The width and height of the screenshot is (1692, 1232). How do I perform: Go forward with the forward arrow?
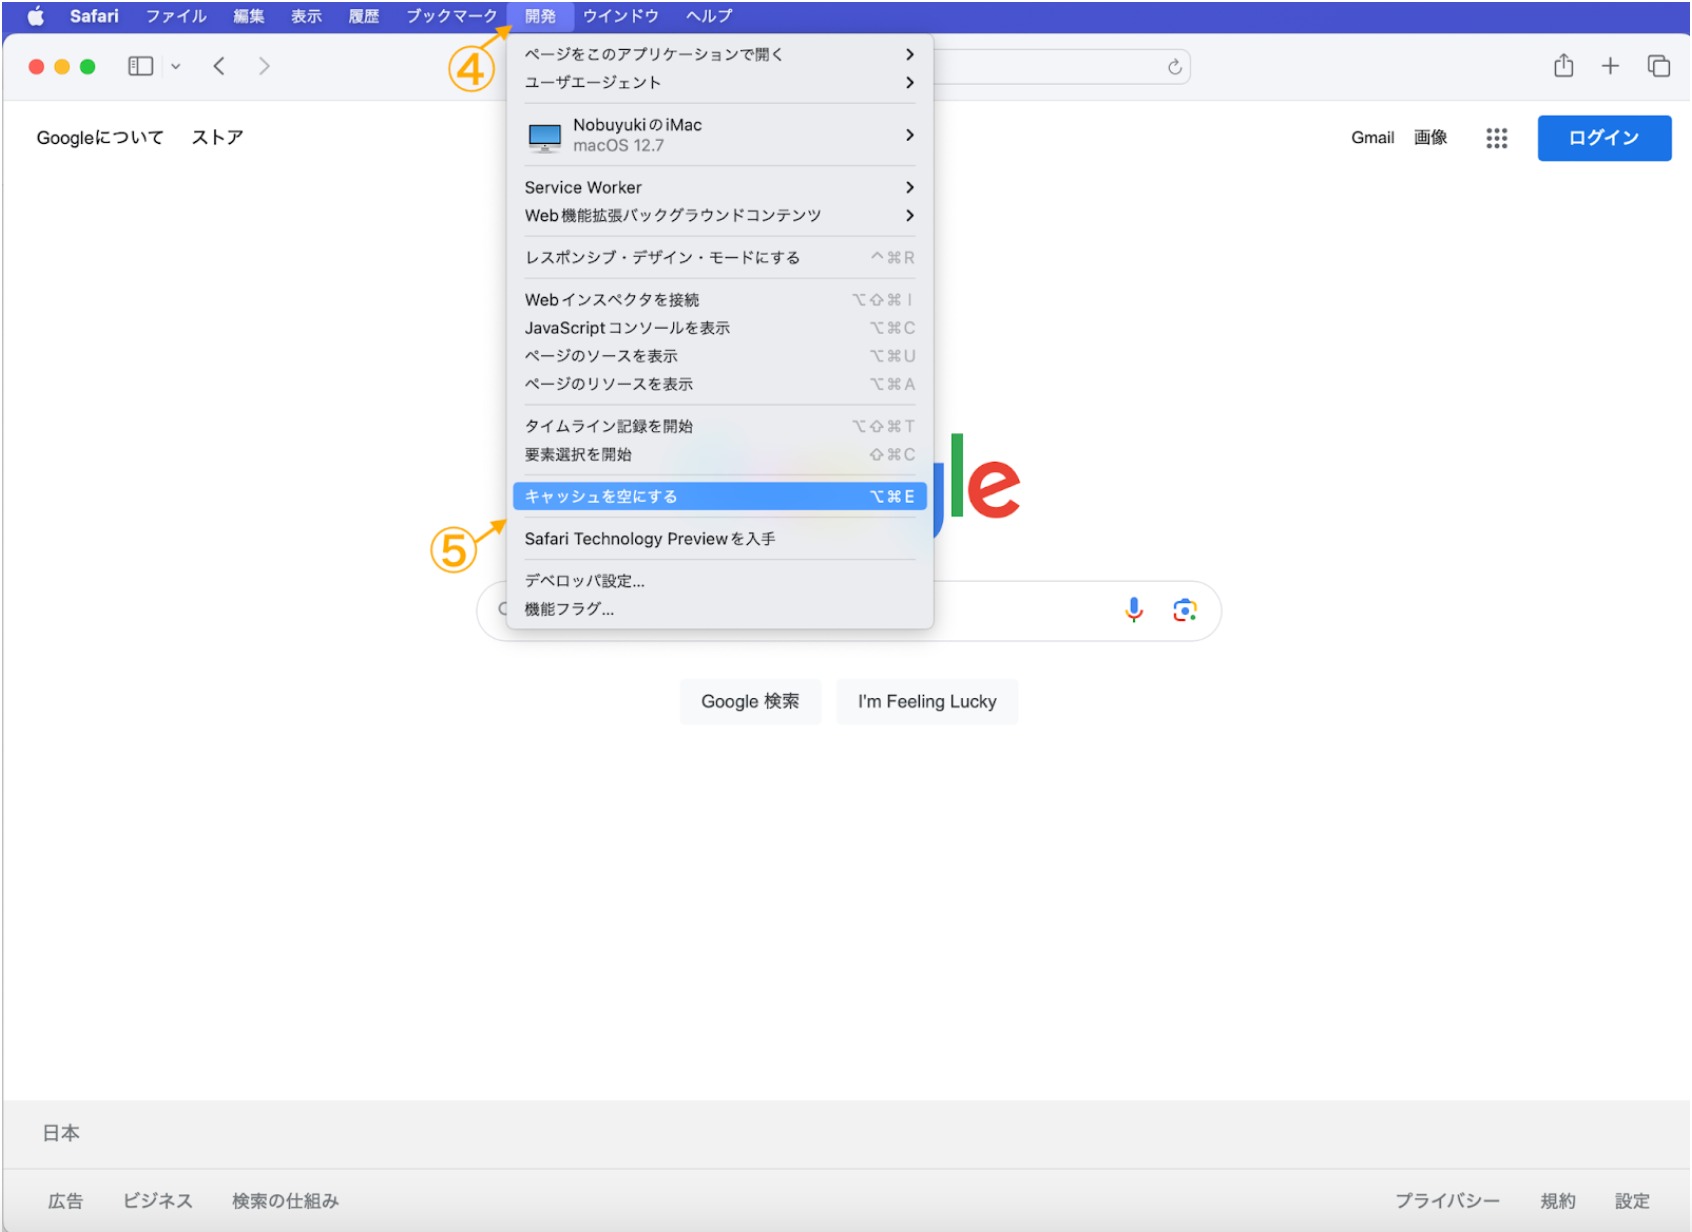264,66
